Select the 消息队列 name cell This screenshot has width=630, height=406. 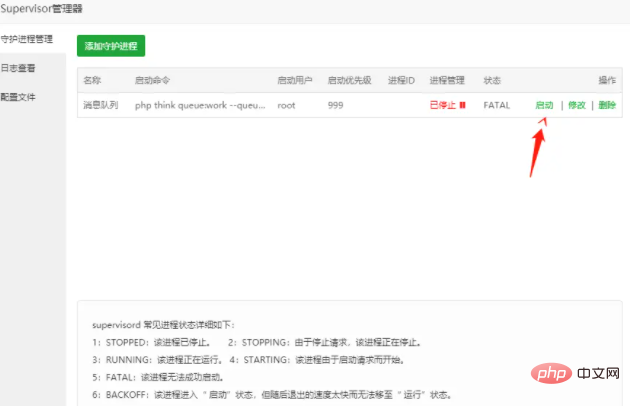pyautogui.click(x=100, y=105)
